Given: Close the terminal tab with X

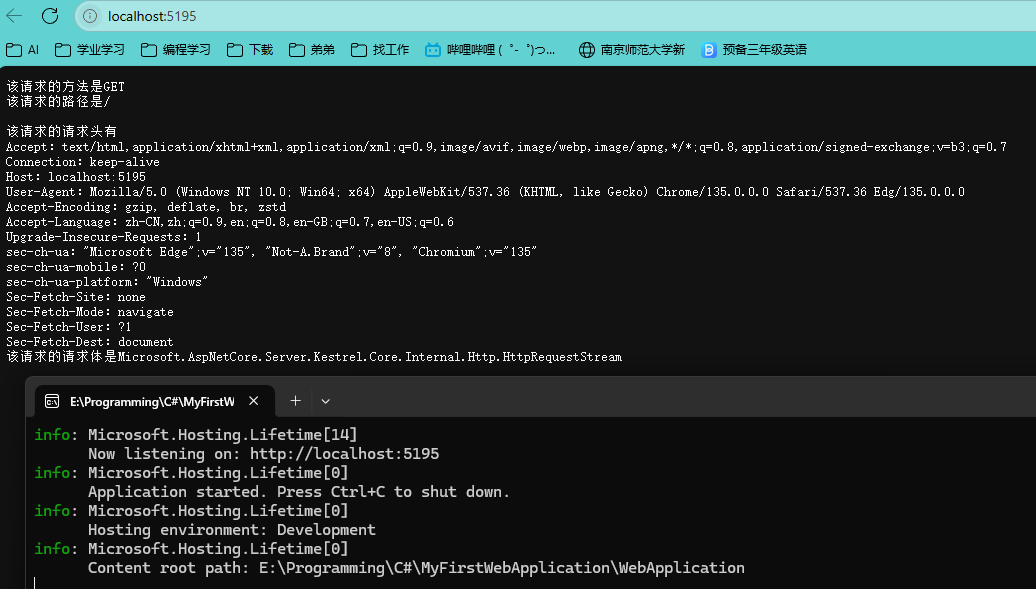Looking at the screenshot, I should click(254, 401).
